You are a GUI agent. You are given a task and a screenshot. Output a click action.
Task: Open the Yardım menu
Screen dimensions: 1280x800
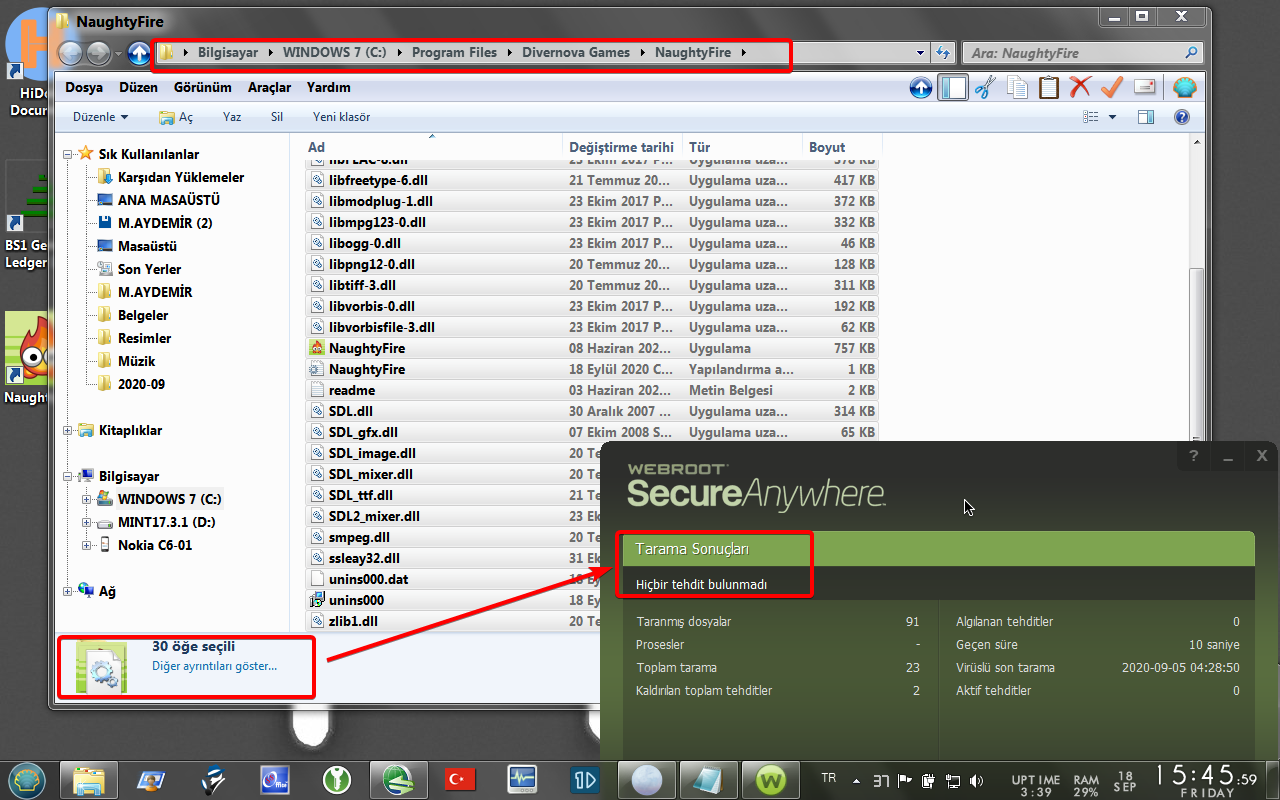tap(328, 88)
